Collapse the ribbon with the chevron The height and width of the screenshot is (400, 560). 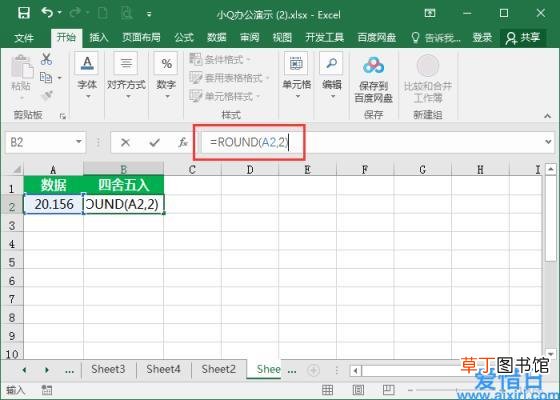pyautogui.click(x=547, y=116)
